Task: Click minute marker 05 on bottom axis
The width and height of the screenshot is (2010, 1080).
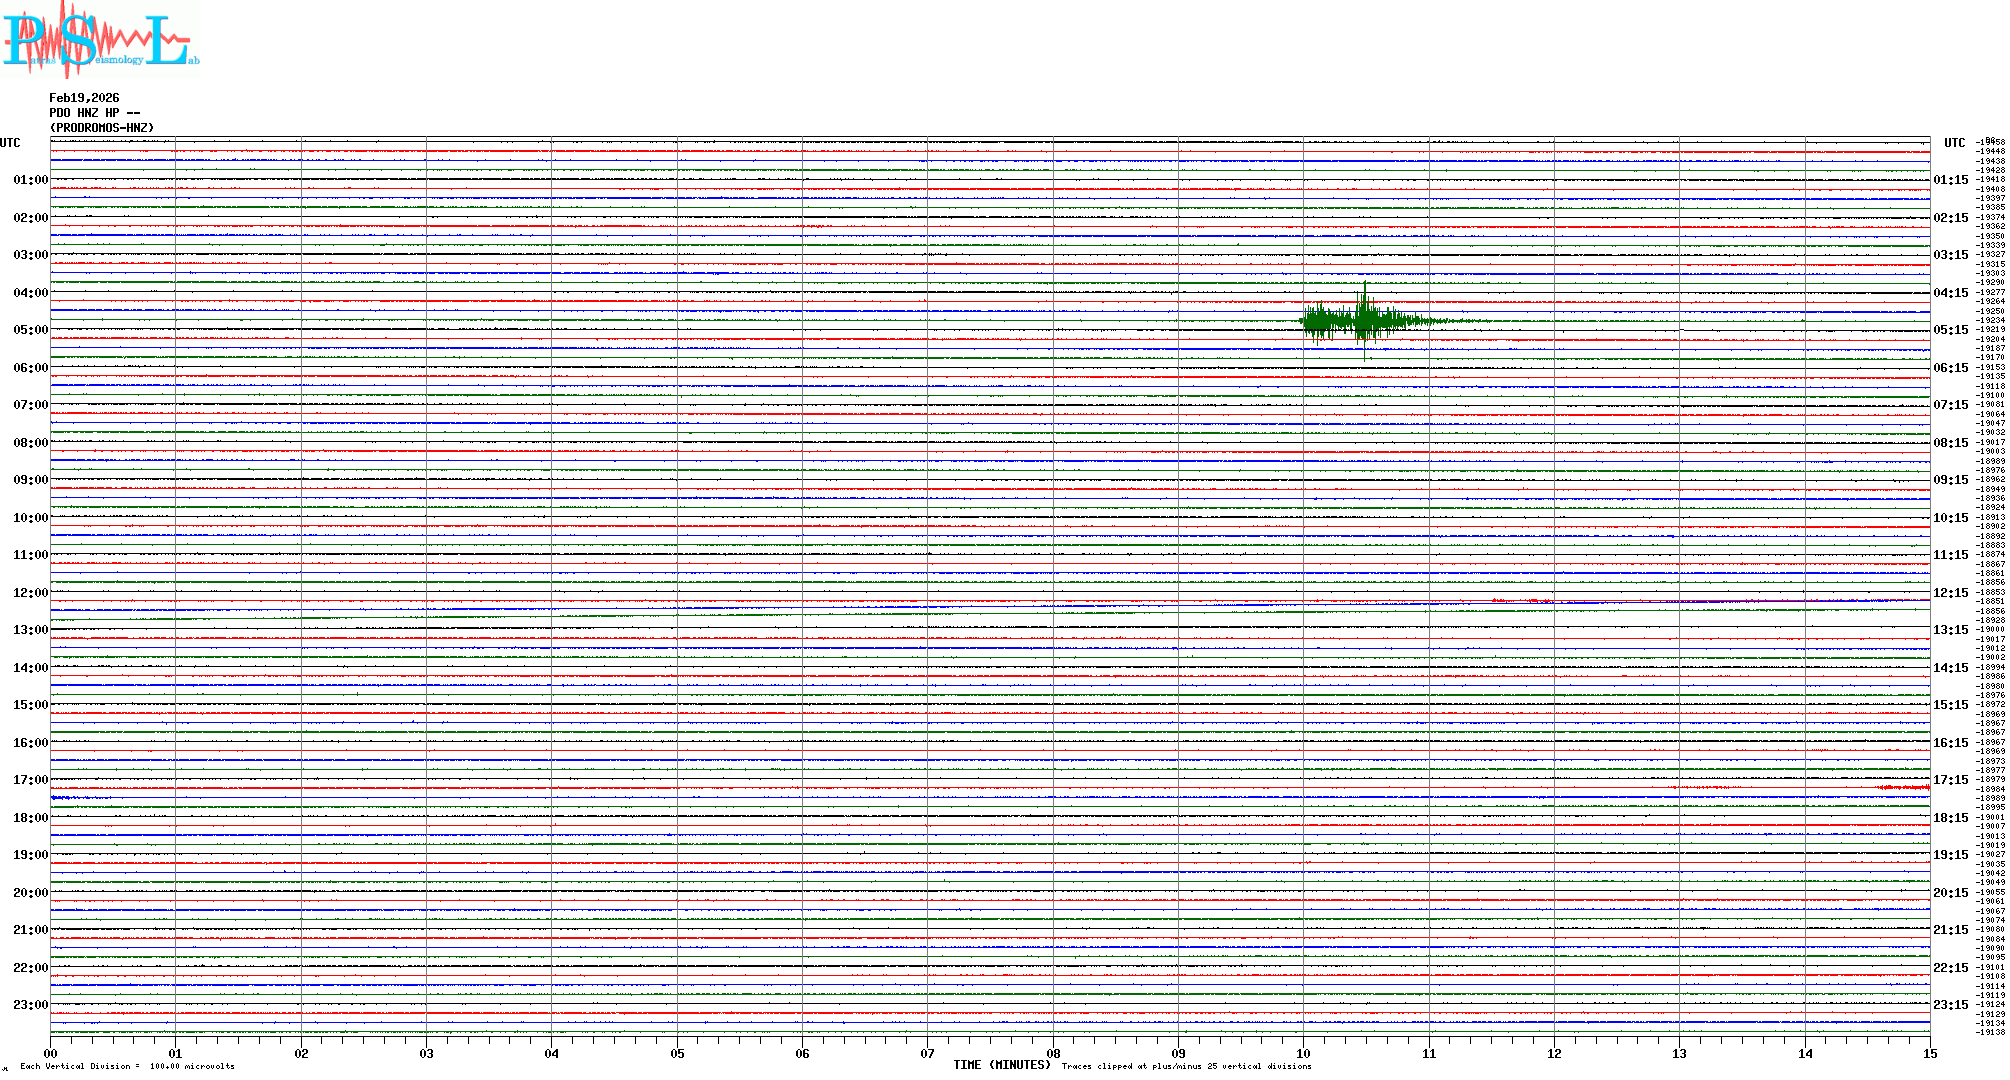Action: pyautogui.click(x=677, y=1053)
